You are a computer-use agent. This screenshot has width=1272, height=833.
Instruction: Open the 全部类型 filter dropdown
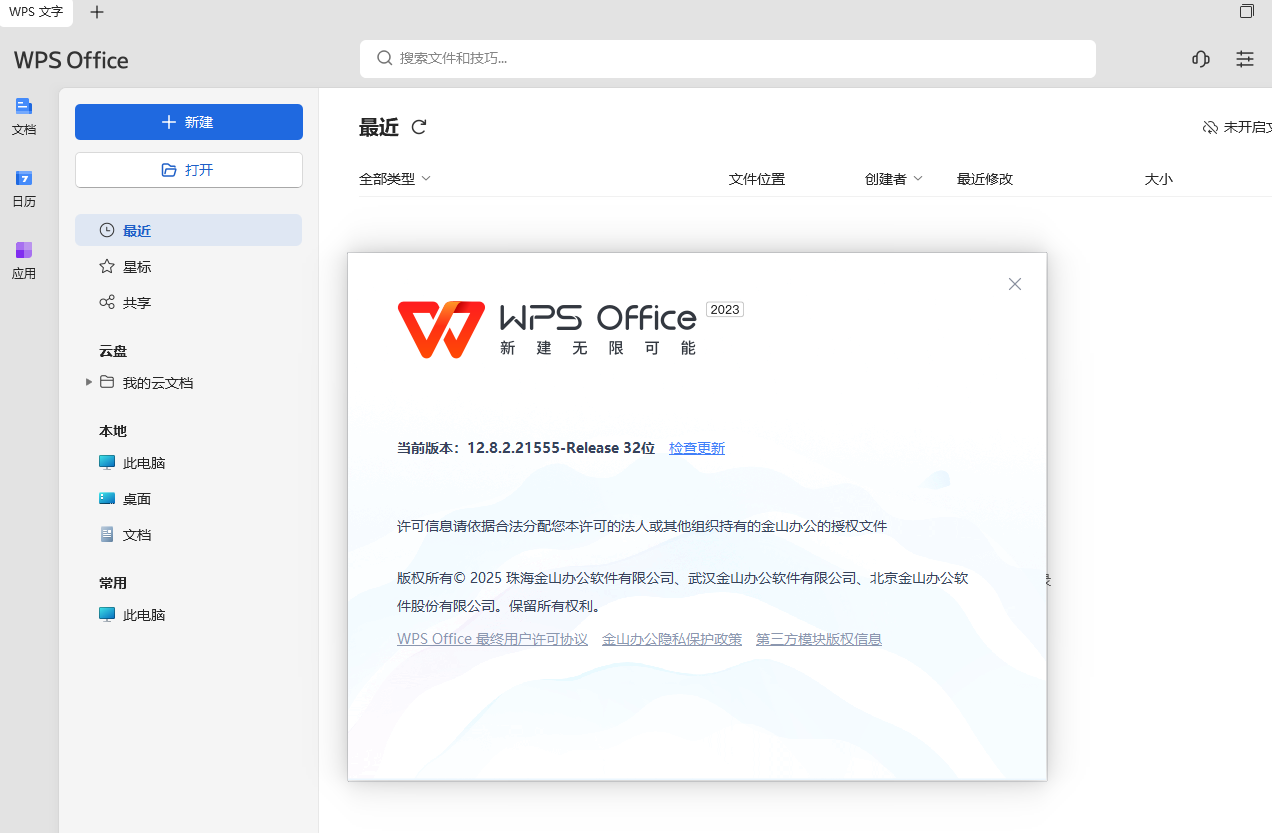point(395,179)
